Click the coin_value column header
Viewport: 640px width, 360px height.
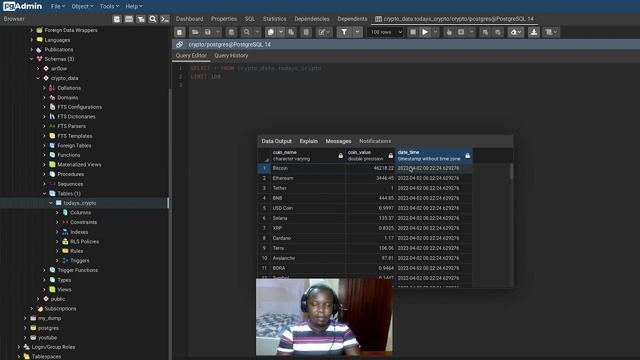tap(371, 156)
